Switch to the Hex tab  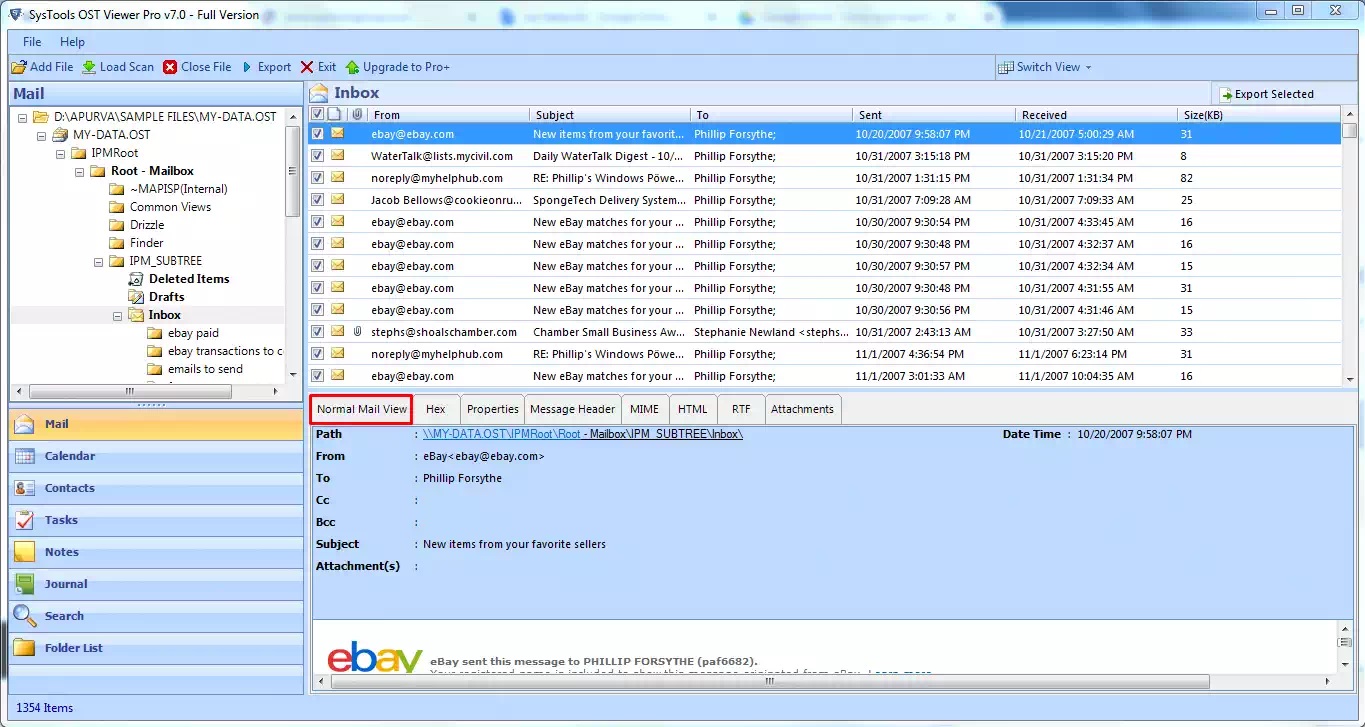pyautogui.click(x=435, y=409)
